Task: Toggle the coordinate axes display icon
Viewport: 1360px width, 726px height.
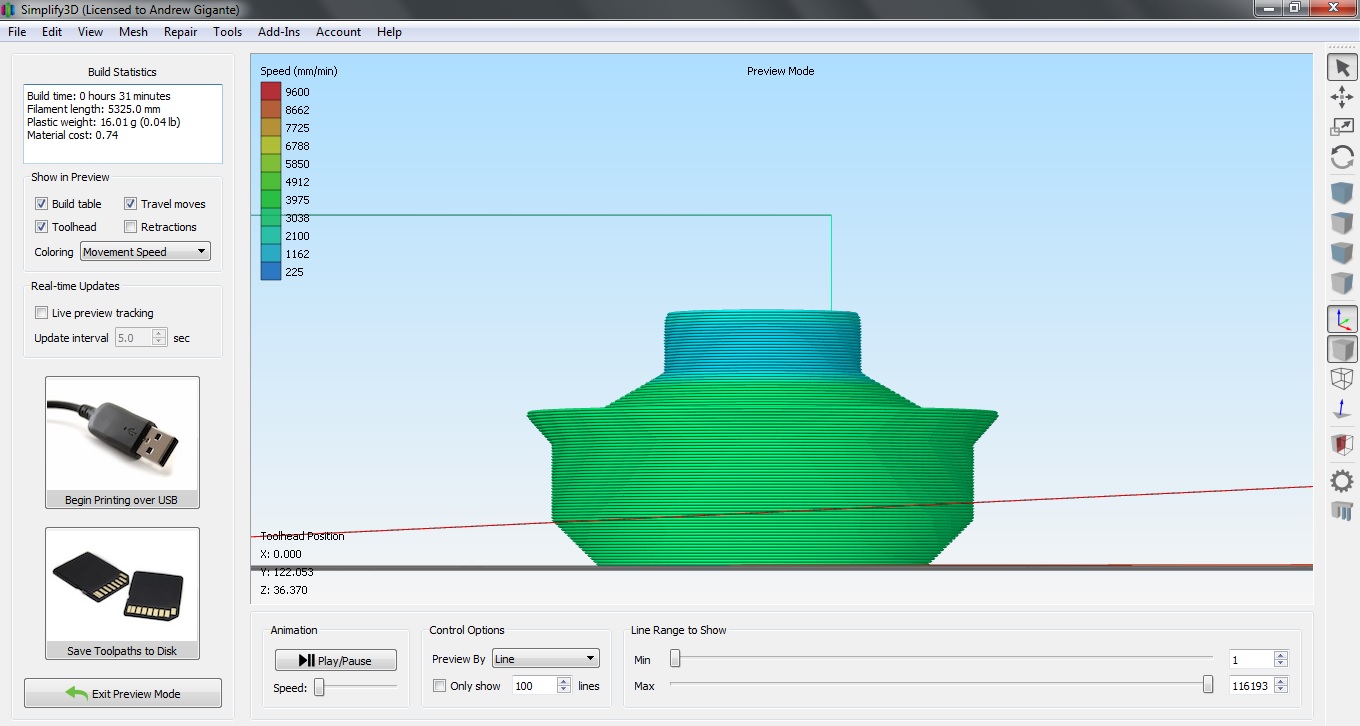Action: [1342, 319]
